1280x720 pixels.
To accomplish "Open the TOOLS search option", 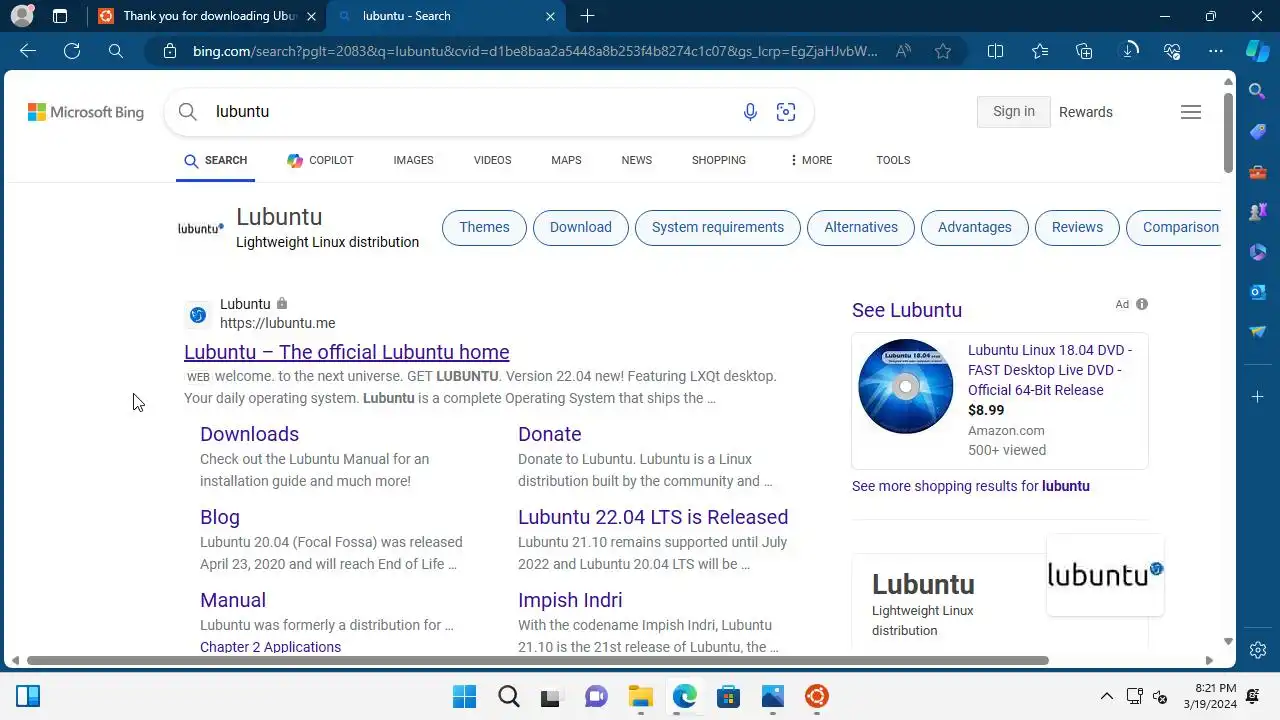I will [x=893, y=160].
